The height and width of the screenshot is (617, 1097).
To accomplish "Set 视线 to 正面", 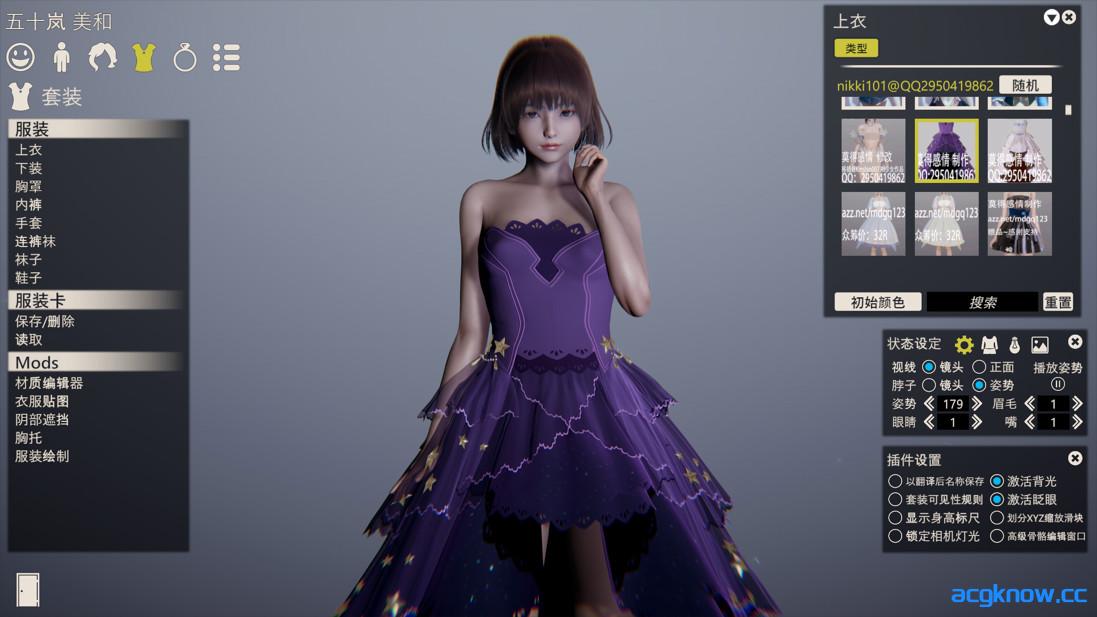I will pyautogui.click(x=979, y=367).
